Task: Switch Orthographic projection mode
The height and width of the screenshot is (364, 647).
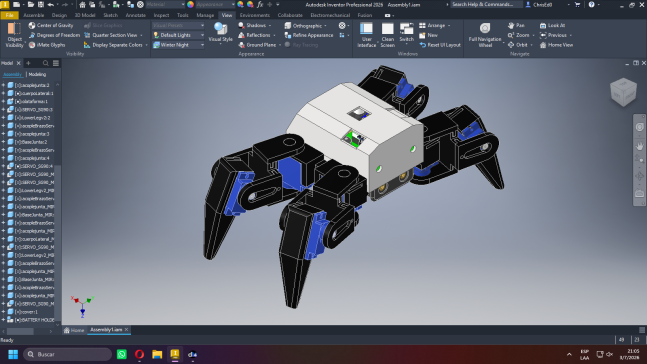Action: pyautogui.click(x=303, y=26)
